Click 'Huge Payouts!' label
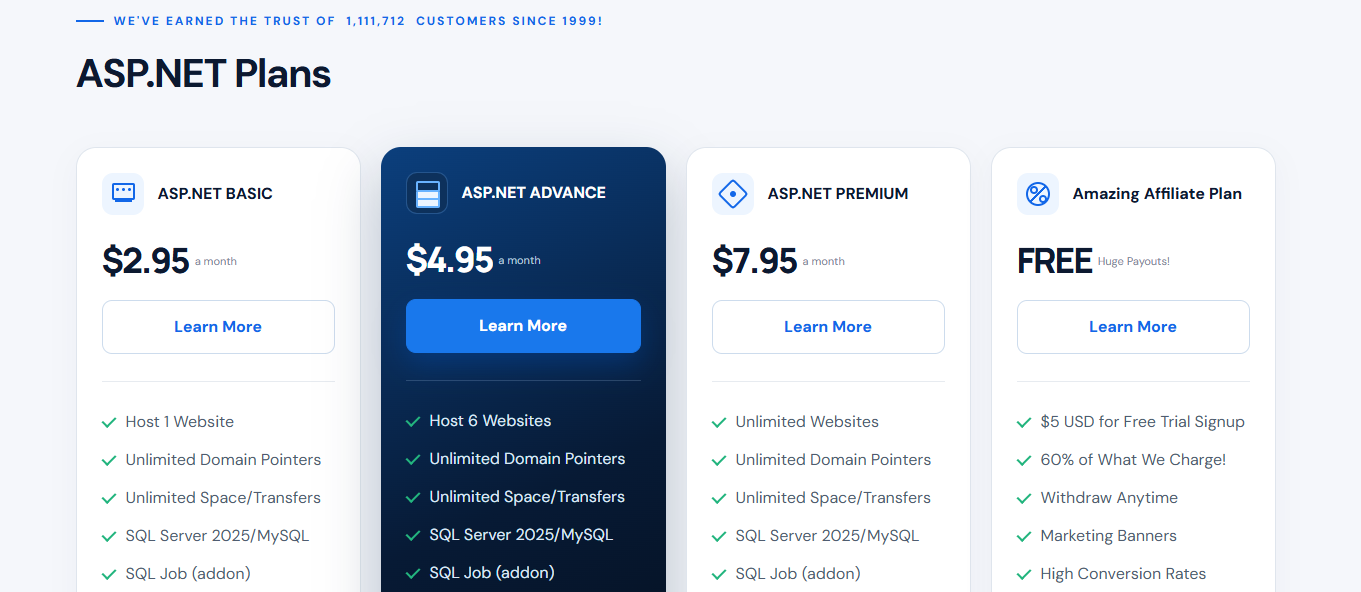This screenshot has height=592, width=1361. coord(1134,262)
